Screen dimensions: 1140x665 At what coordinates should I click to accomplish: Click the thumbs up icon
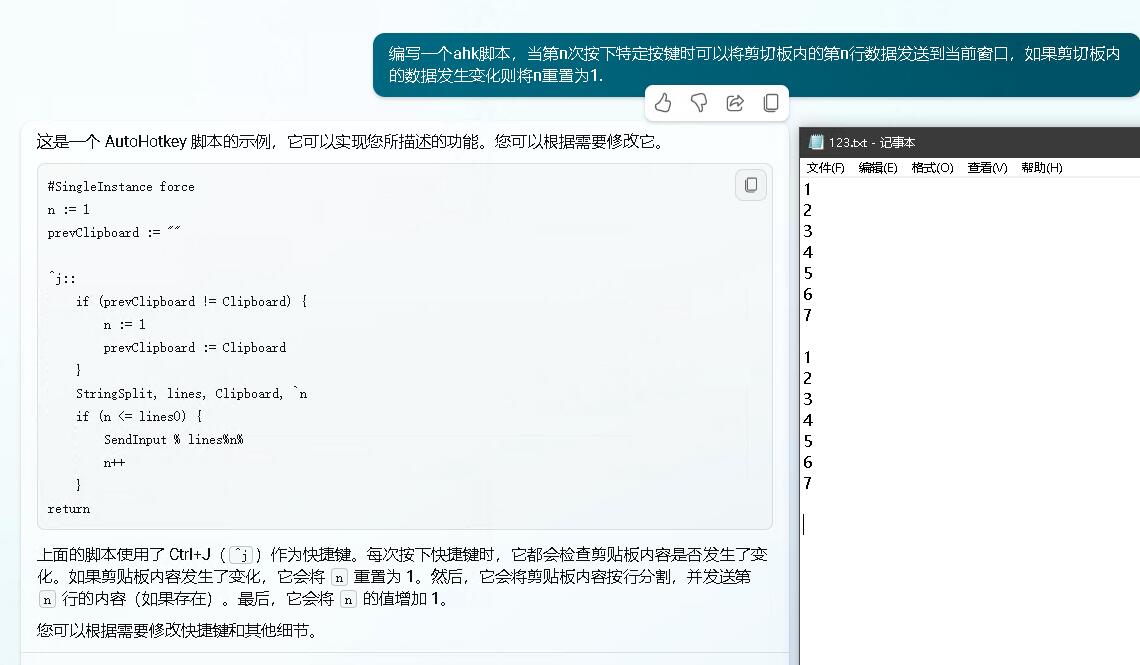coord(663,103)
